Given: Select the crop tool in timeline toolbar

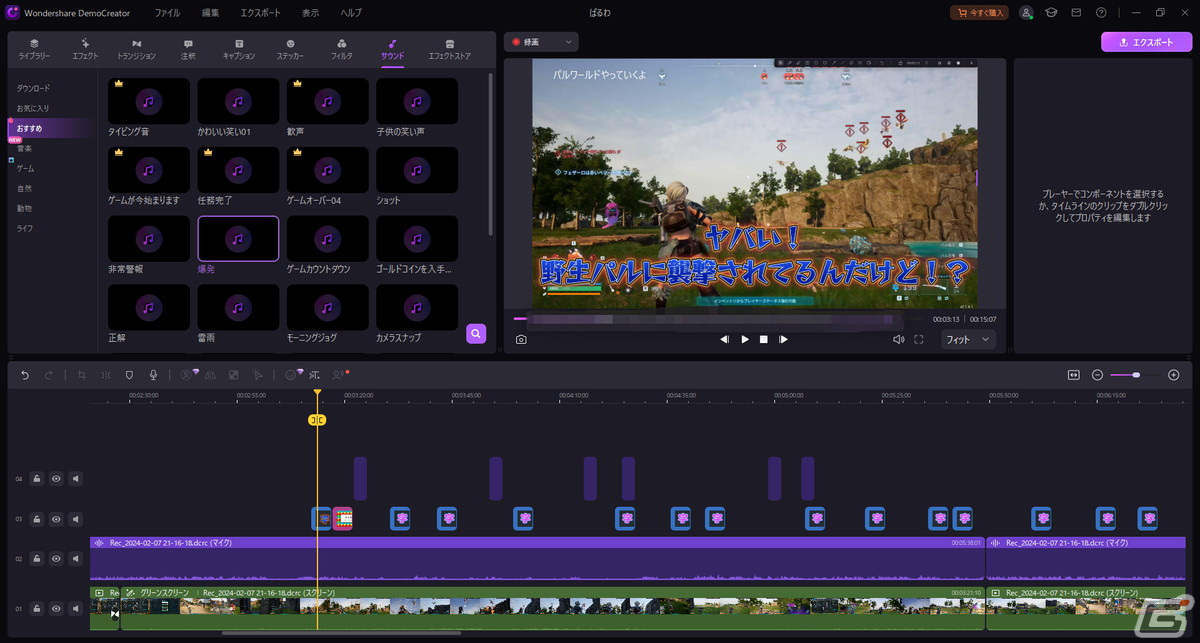Looking at the screenshot, I should [x=82, y=375].
